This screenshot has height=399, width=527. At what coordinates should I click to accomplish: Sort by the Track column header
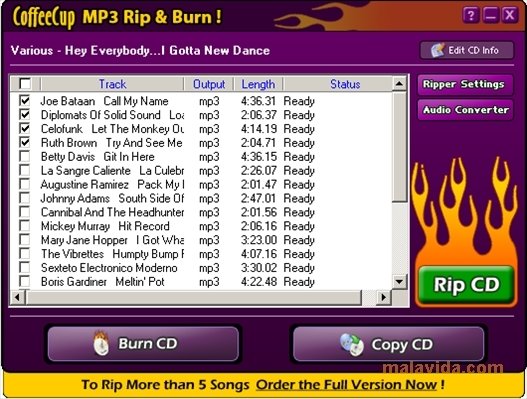coord(112,84)
